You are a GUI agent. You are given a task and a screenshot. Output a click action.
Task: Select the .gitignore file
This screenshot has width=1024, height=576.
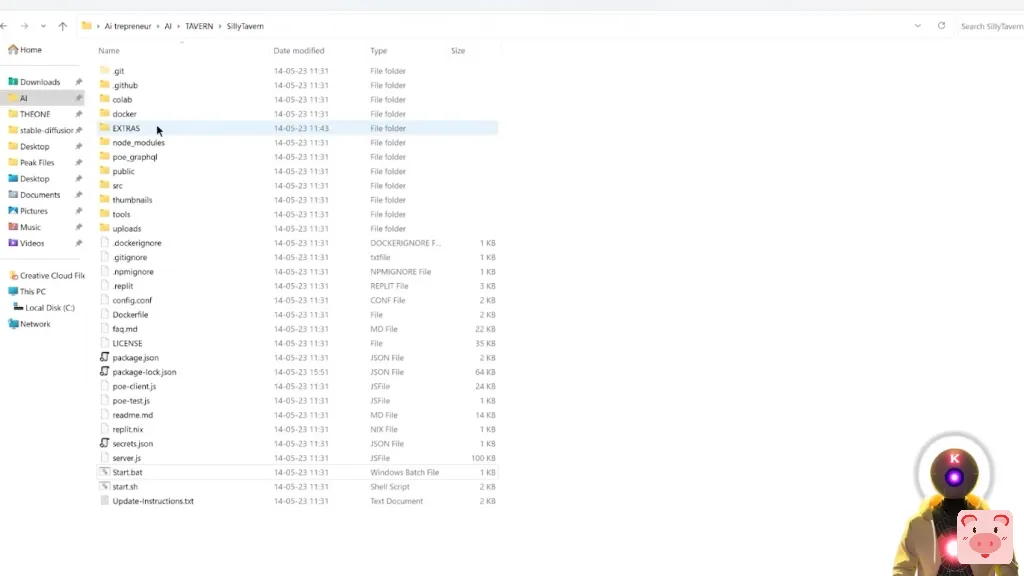pos(129,257)
